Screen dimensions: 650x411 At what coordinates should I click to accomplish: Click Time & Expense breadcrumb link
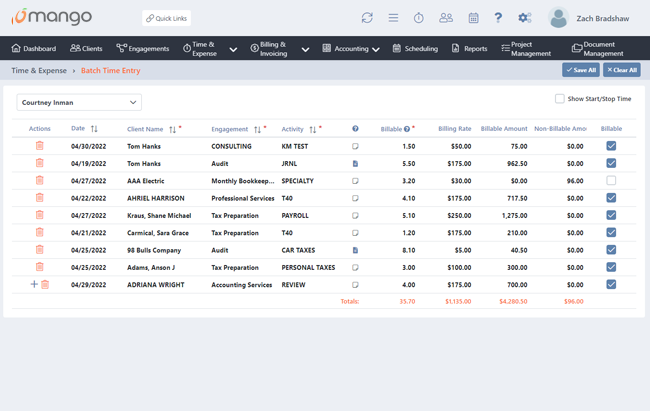tap(39, 71)
